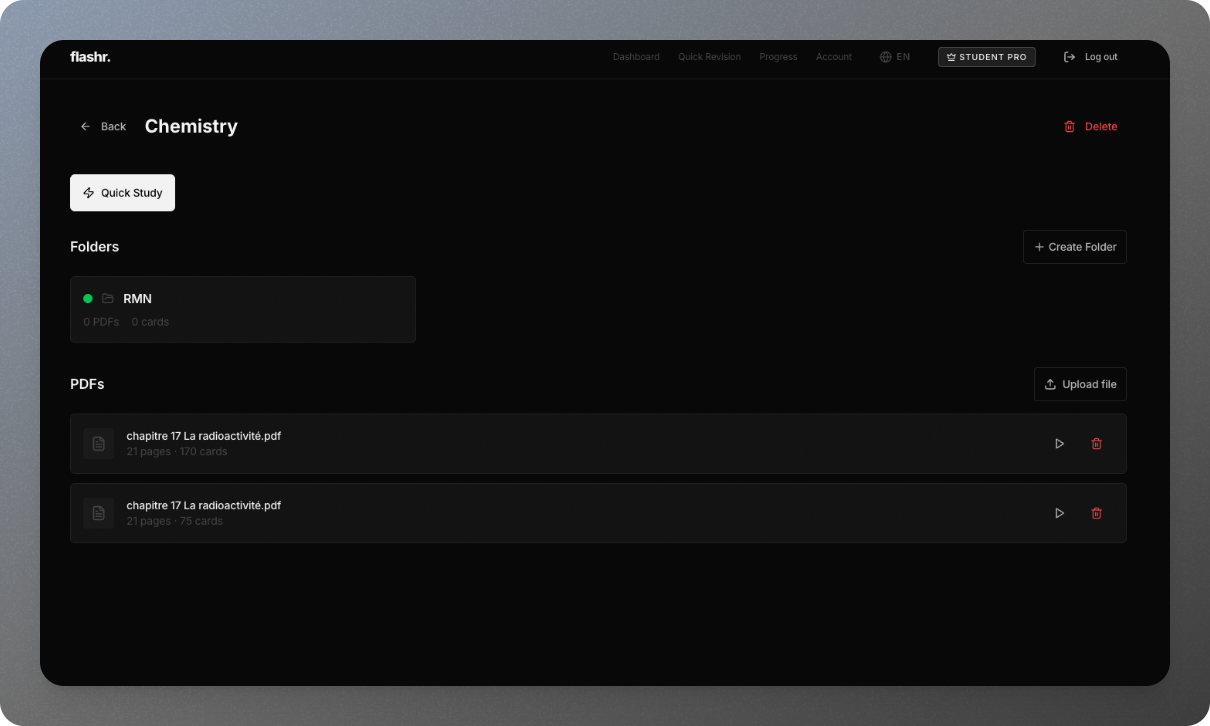Click the upload icon in Upload file button
This screenshot has width=1210, height=726.
tap(1050, 384)
